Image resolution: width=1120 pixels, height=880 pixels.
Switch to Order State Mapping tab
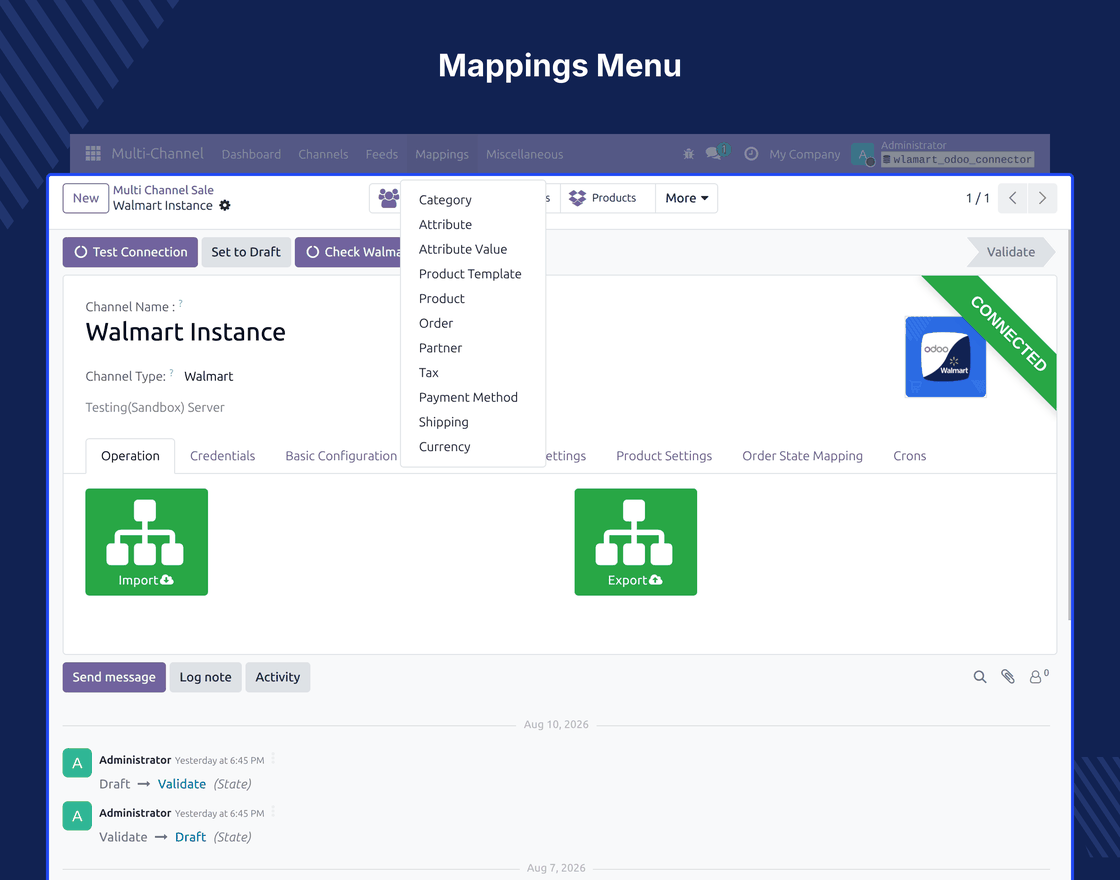click(x=802, y=456)
